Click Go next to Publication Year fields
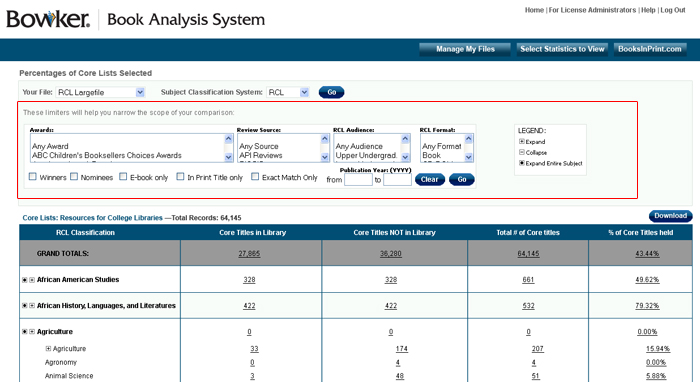The height and width of the screenshot is (382, 700). point(462,179)
